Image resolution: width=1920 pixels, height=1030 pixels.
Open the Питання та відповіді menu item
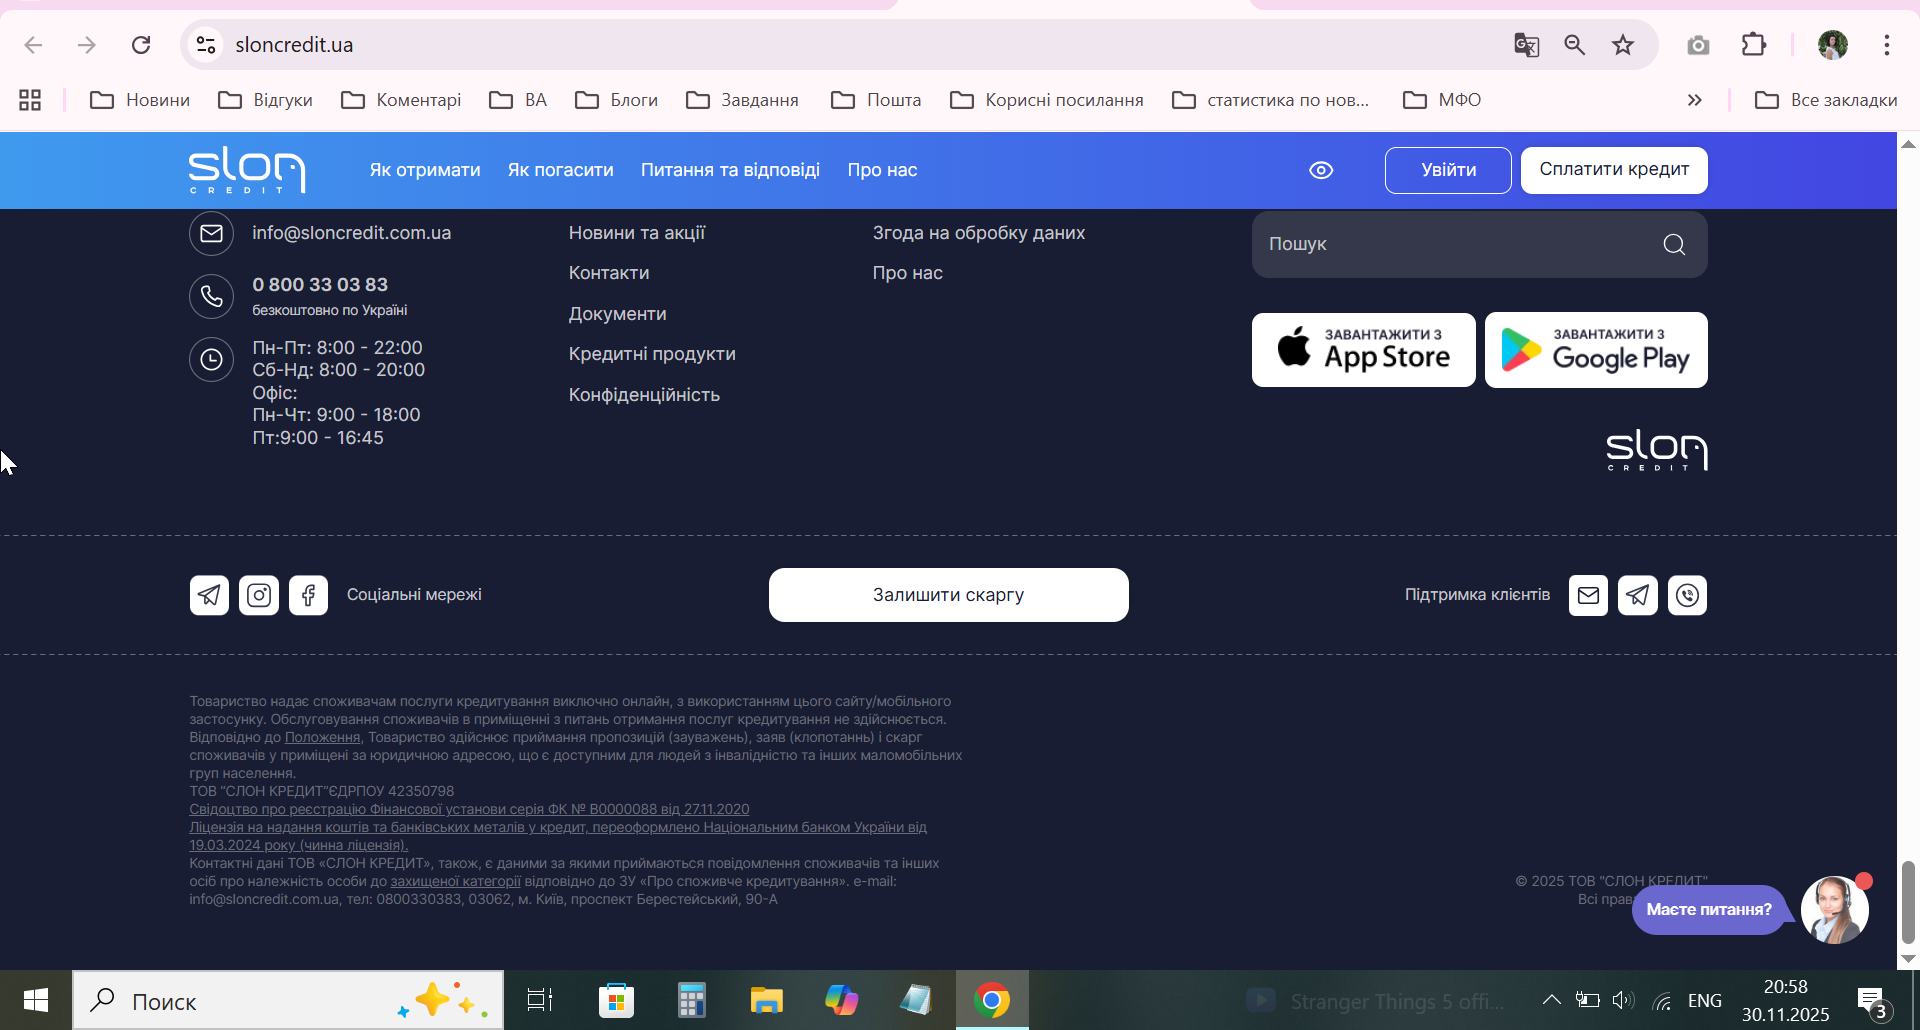tap(730, 170)
